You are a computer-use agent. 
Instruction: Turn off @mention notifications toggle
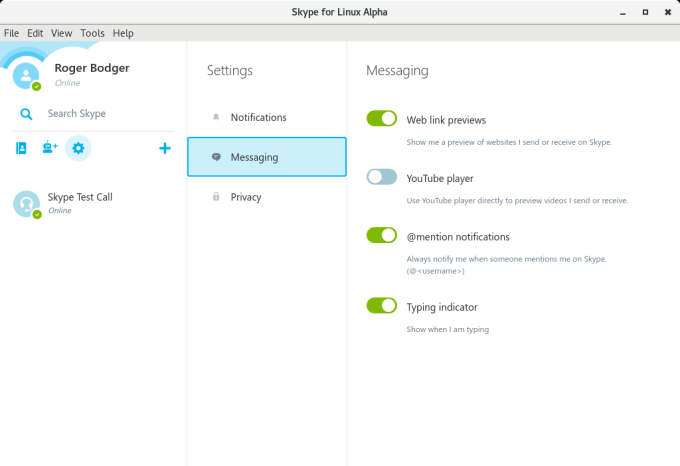(382, 235)
